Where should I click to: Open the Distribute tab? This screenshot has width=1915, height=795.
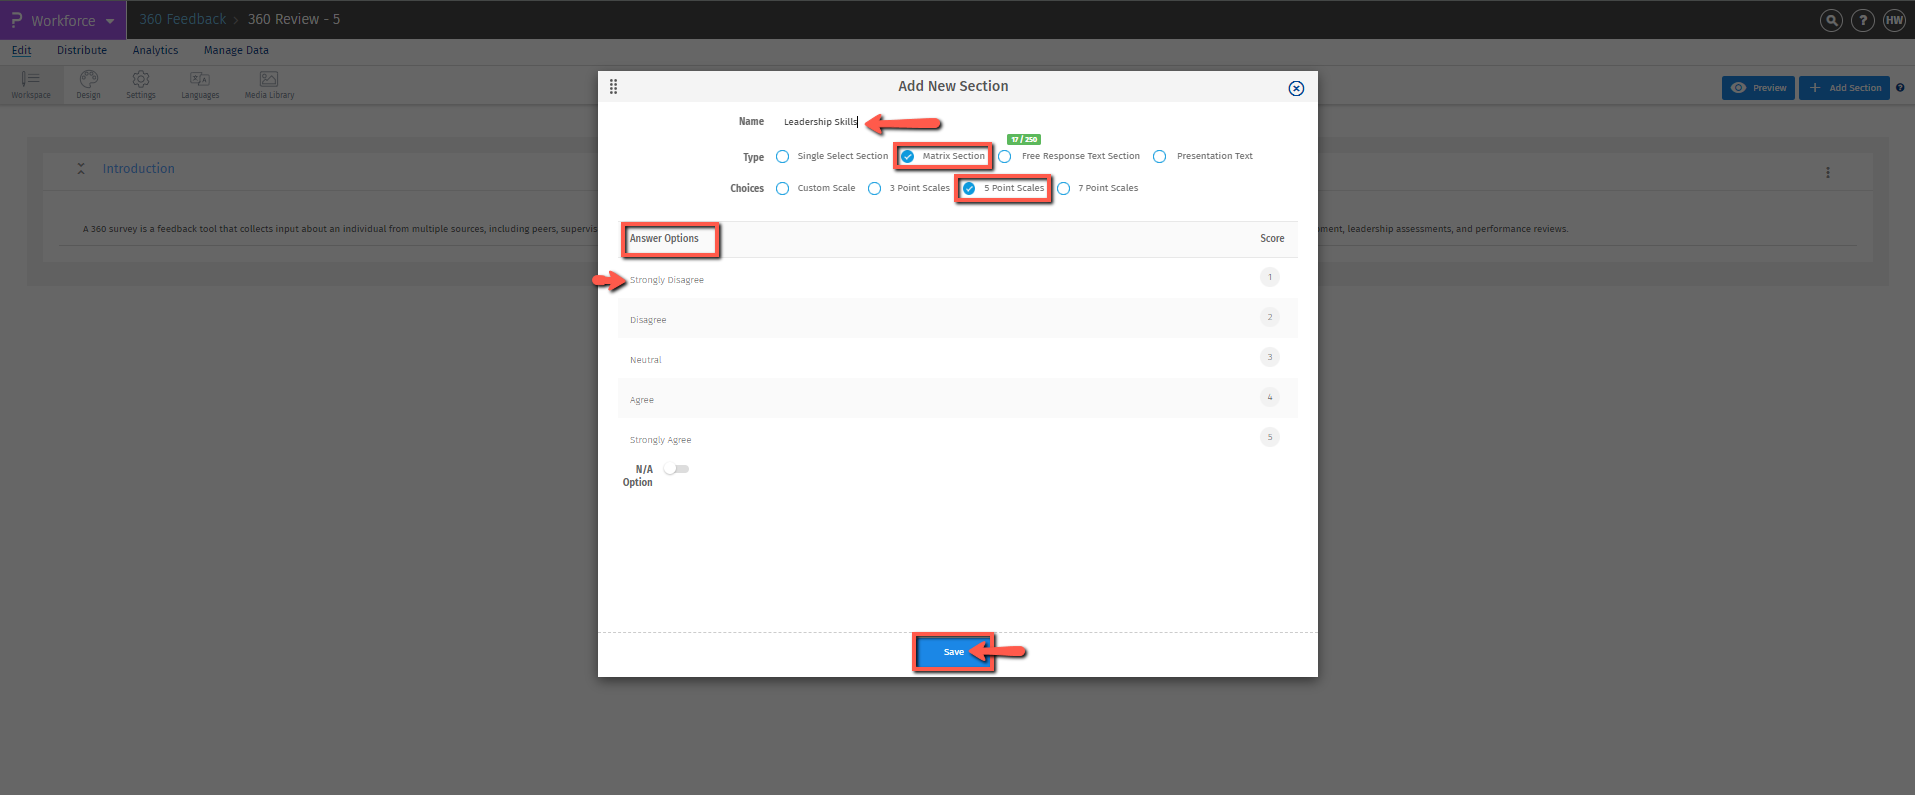point(82,50)
